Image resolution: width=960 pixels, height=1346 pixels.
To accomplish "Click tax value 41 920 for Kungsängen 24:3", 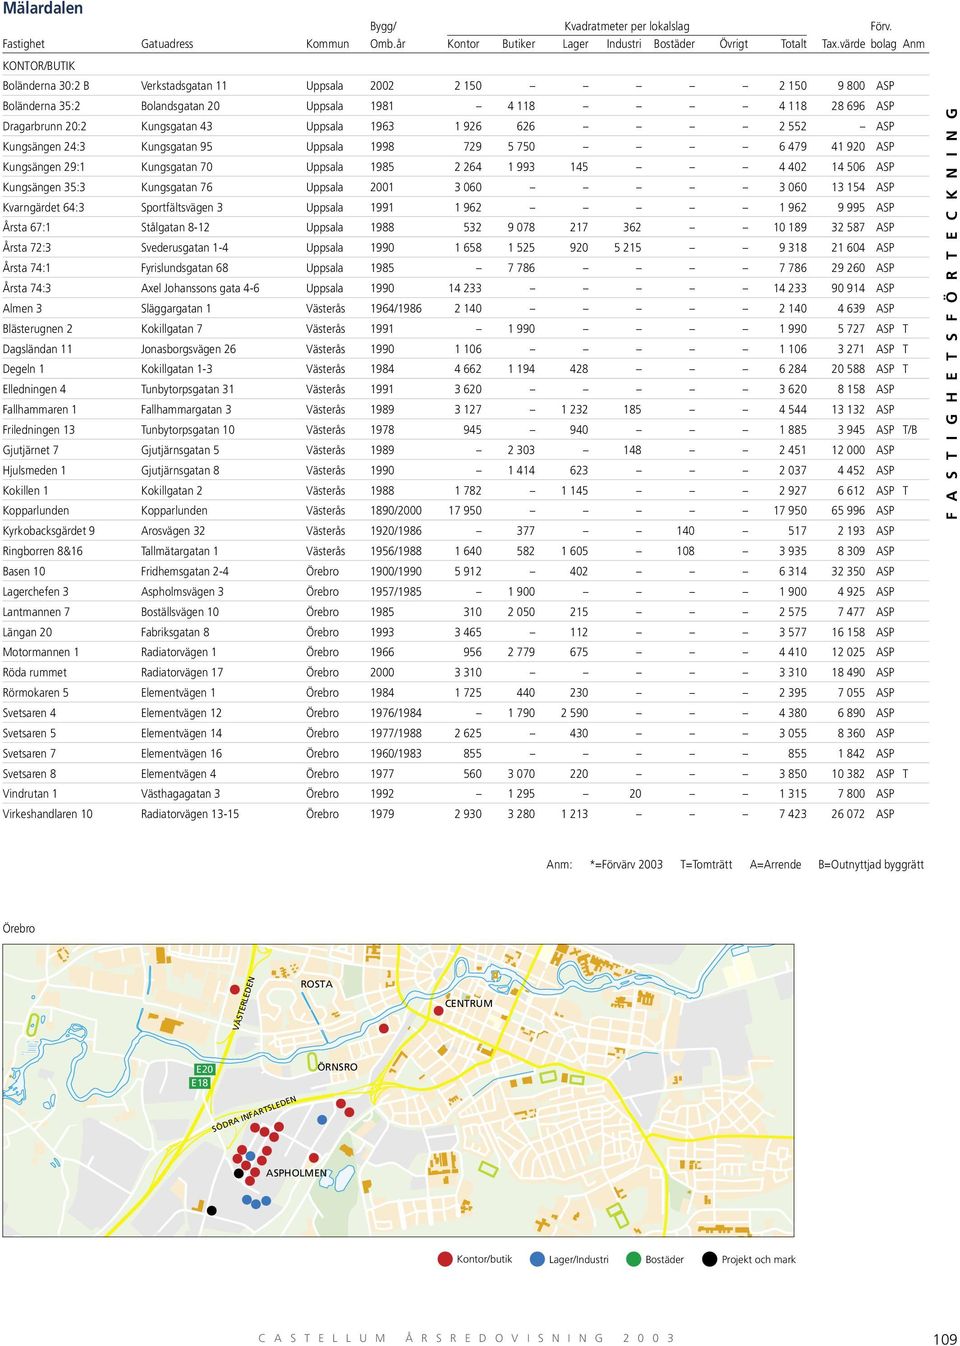I will 848,147.
